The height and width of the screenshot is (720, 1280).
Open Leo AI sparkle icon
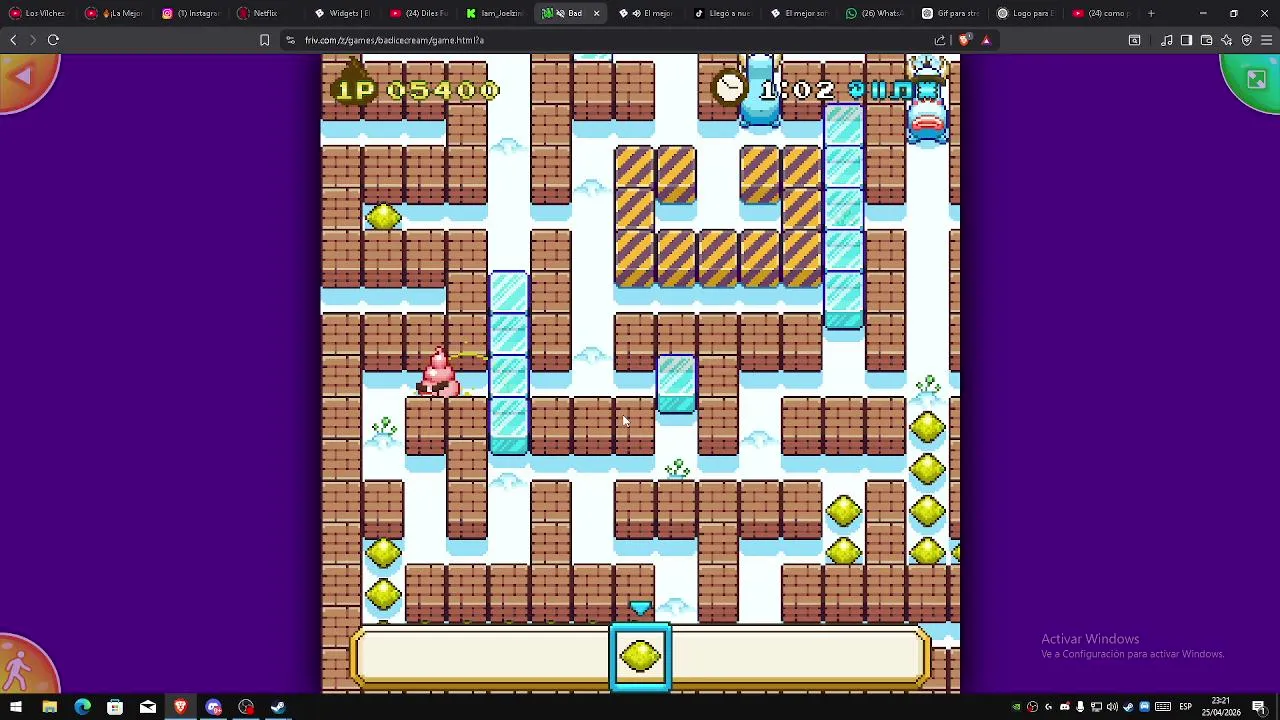[1227, 40]
